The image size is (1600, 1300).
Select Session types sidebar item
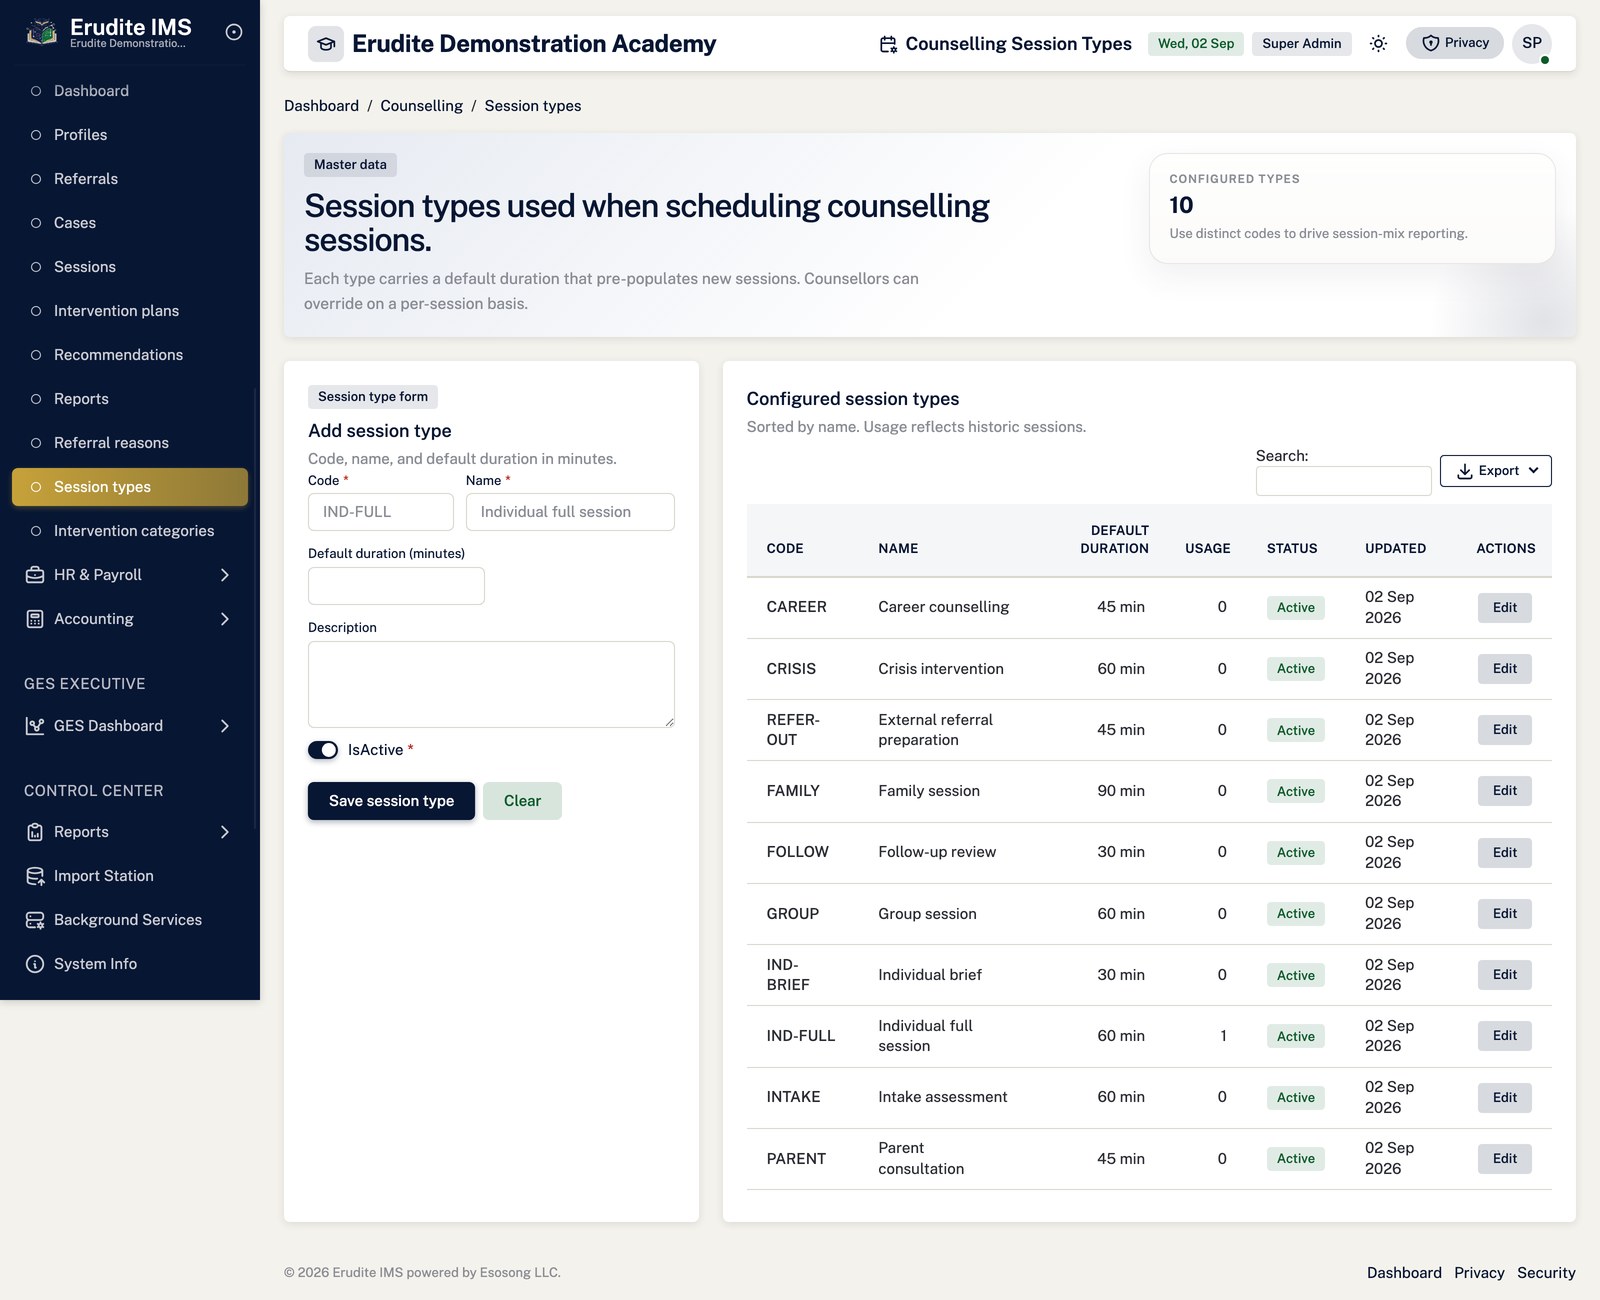point(130,487)
